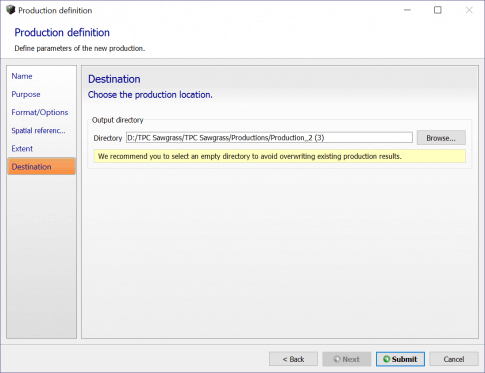Minimize the Production definition window
This screenshot has height=373, width=485.
point(407,10)
